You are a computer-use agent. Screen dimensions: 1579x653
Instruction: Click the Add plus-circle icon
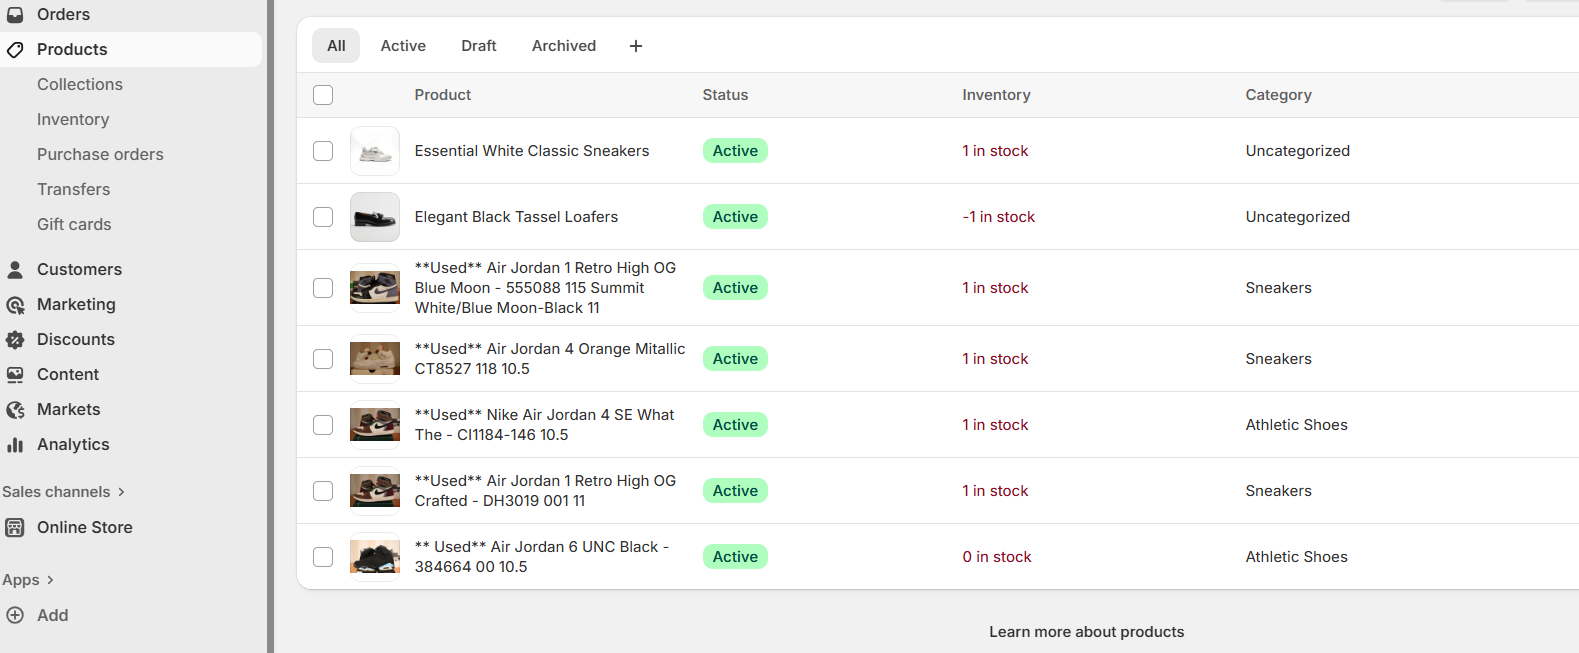click(15, 615)
